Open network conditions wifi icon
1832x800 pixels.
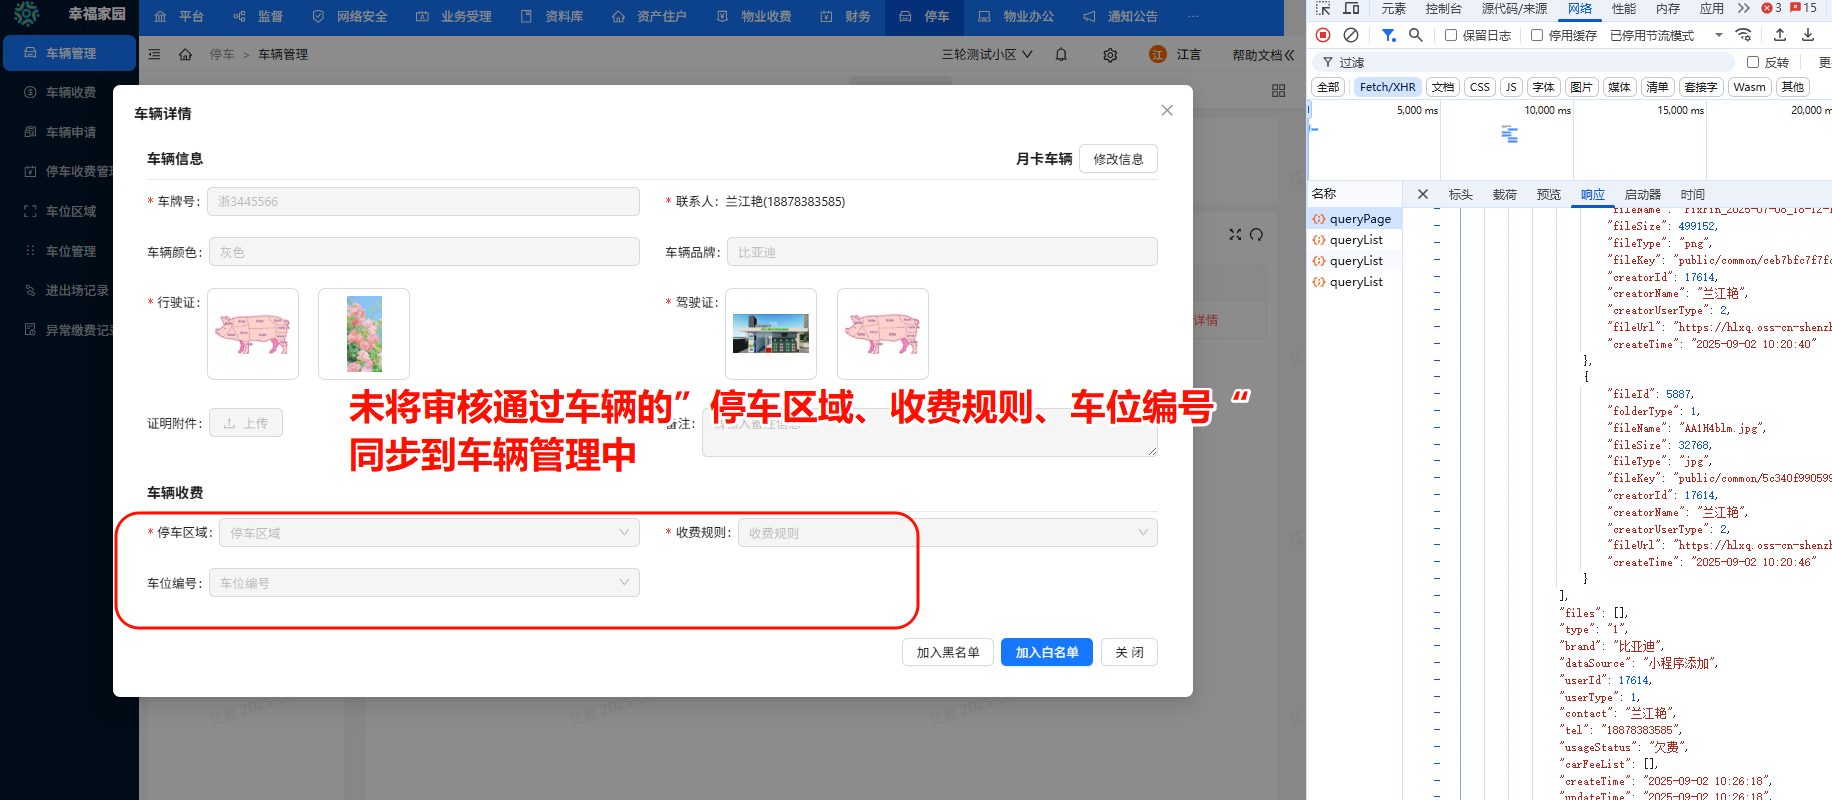point(1744,35)
